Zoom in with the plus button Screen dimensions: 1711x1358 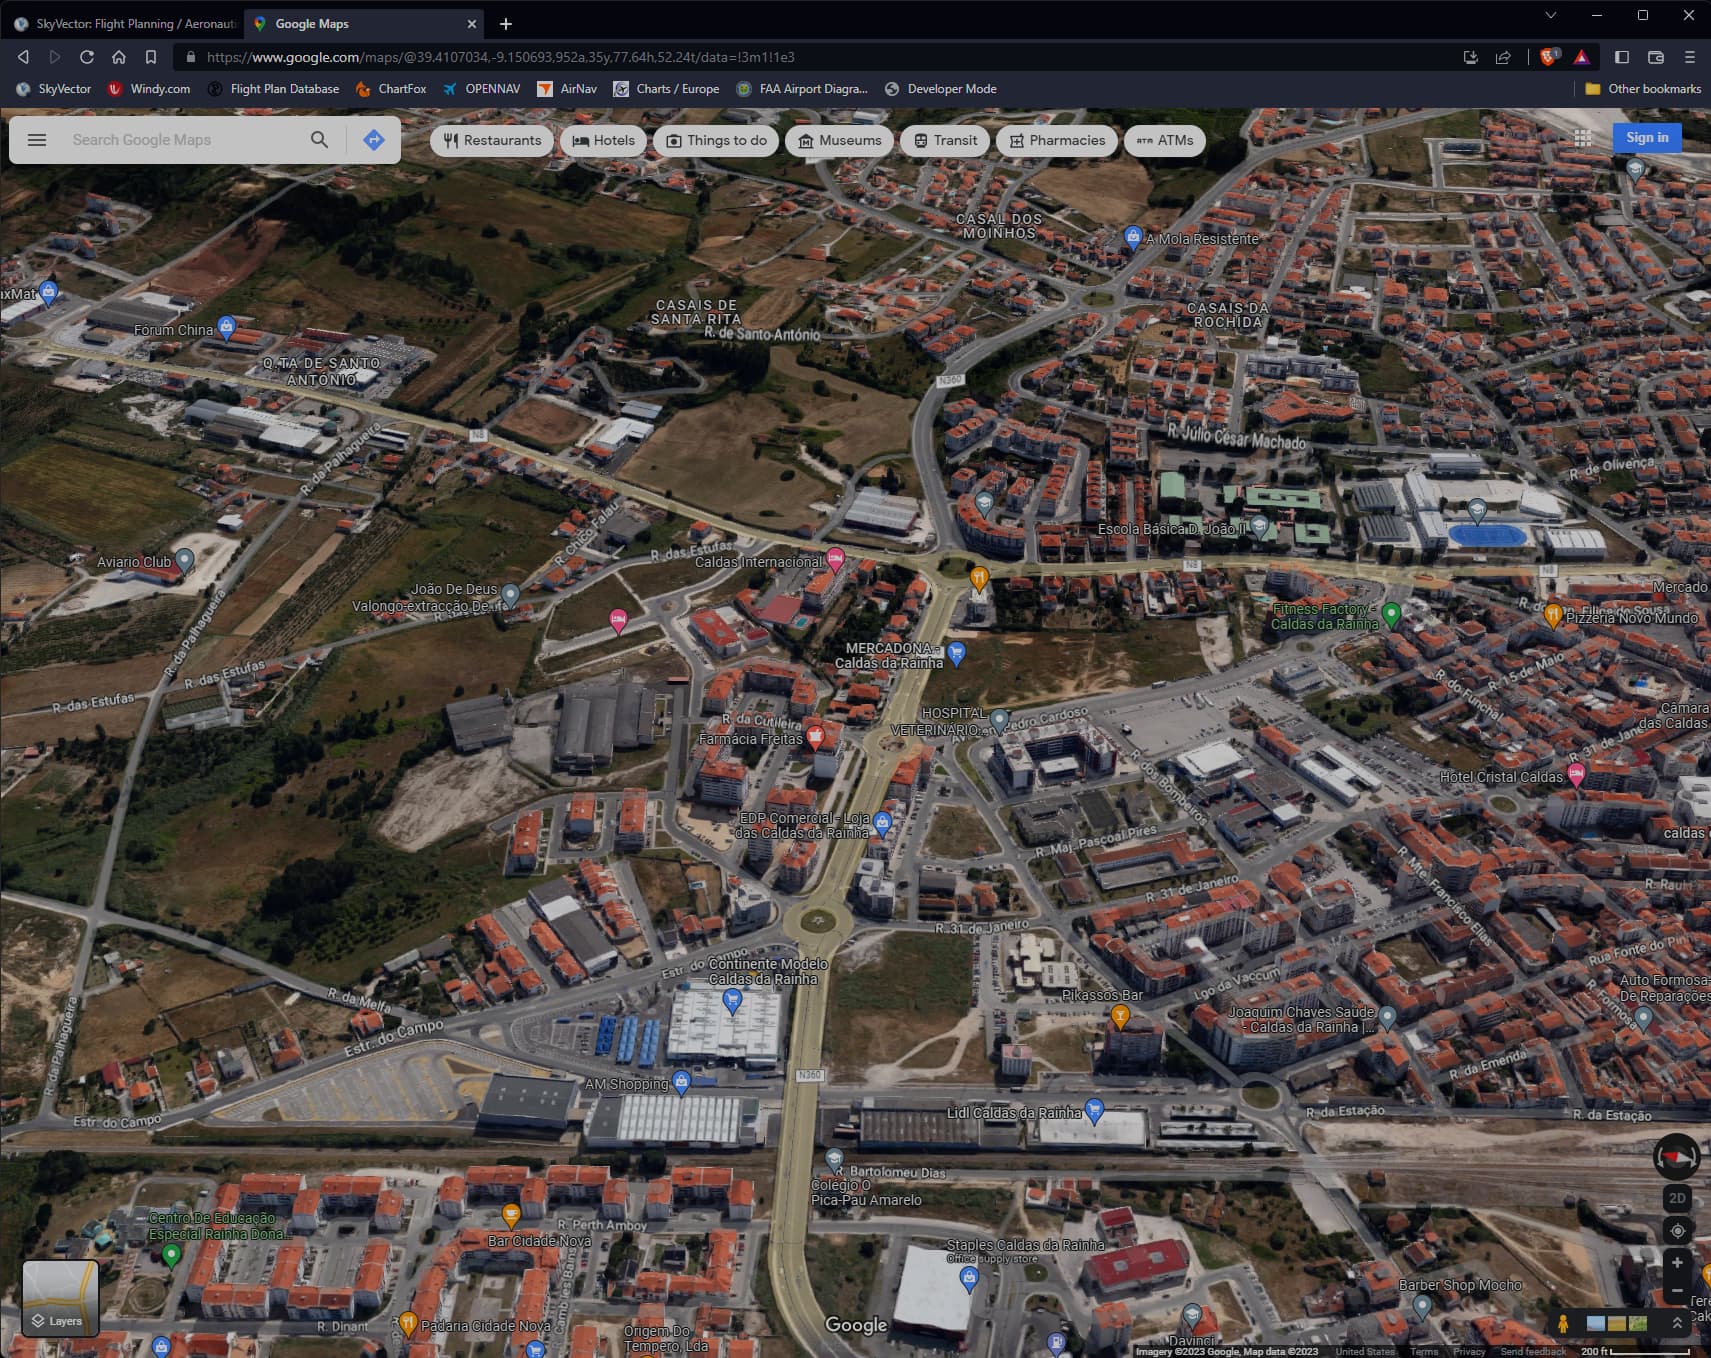(x=1677, y=1263)
